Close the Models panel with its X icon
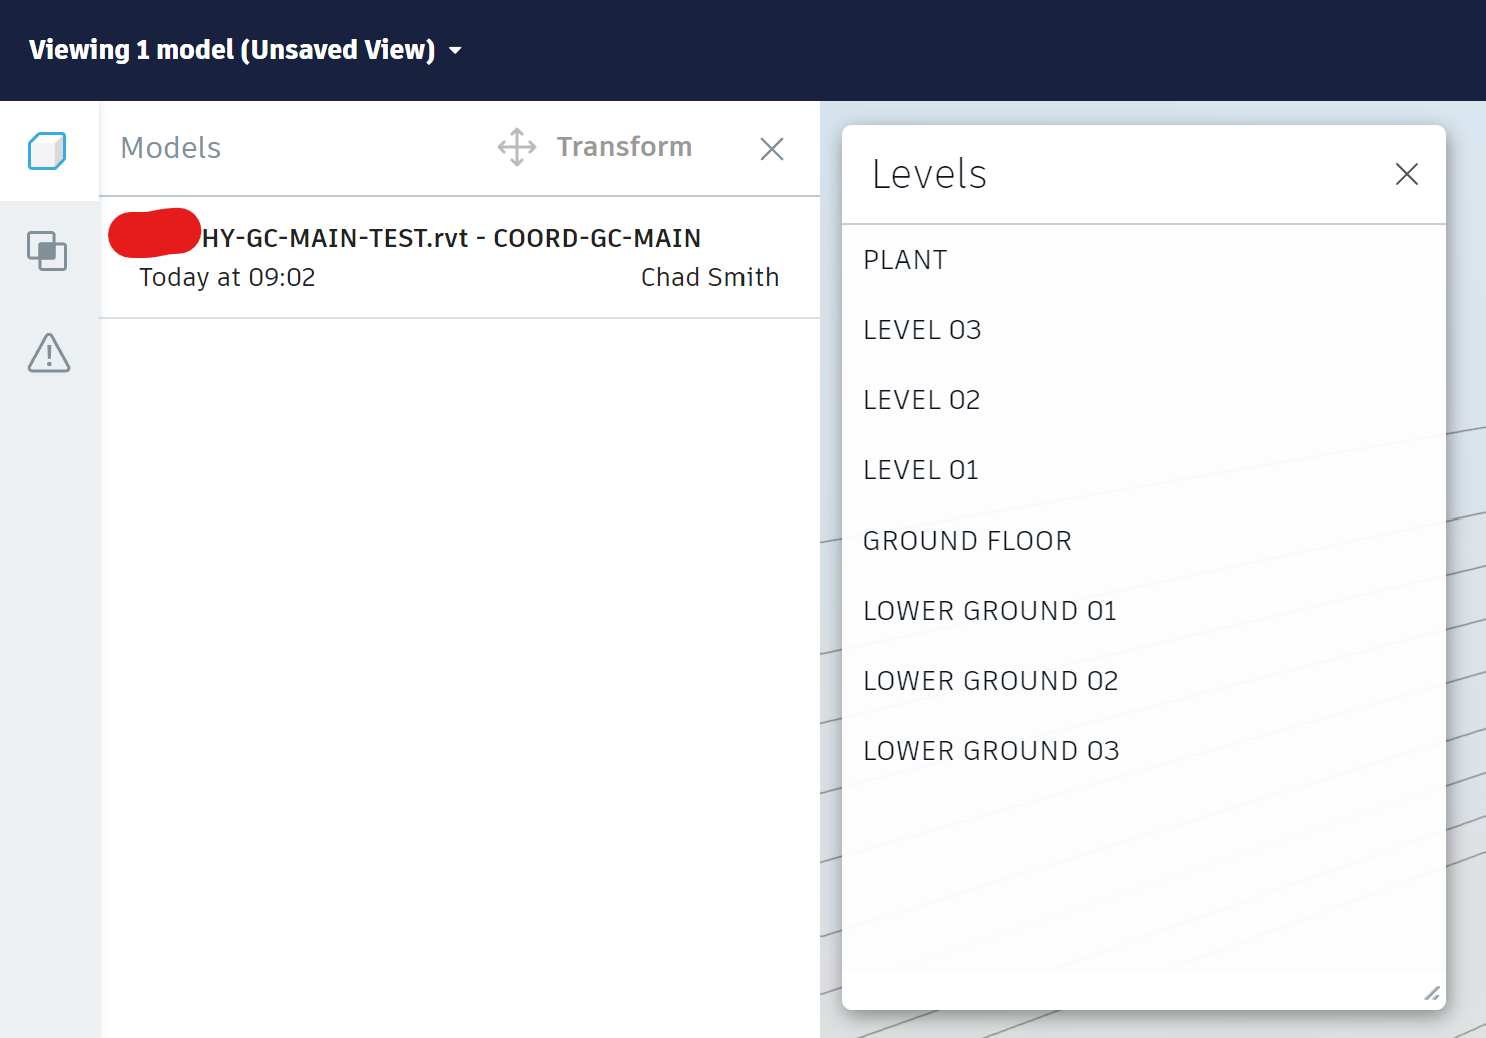The image size is (1486, 1038). (771, 148)
